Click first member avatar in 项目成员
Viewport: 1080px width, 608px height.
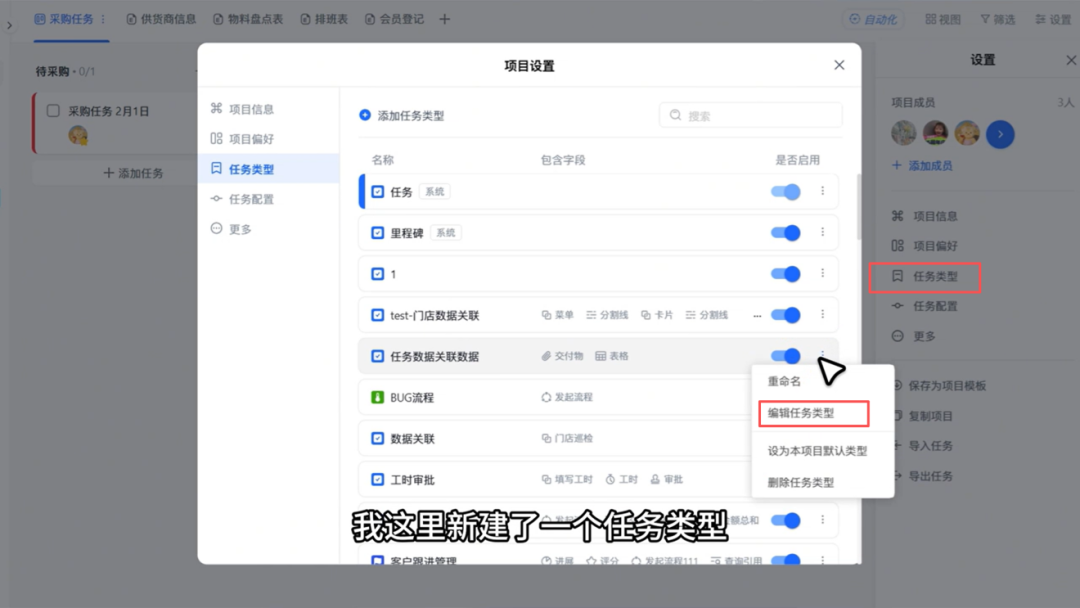tap(904, 133)
